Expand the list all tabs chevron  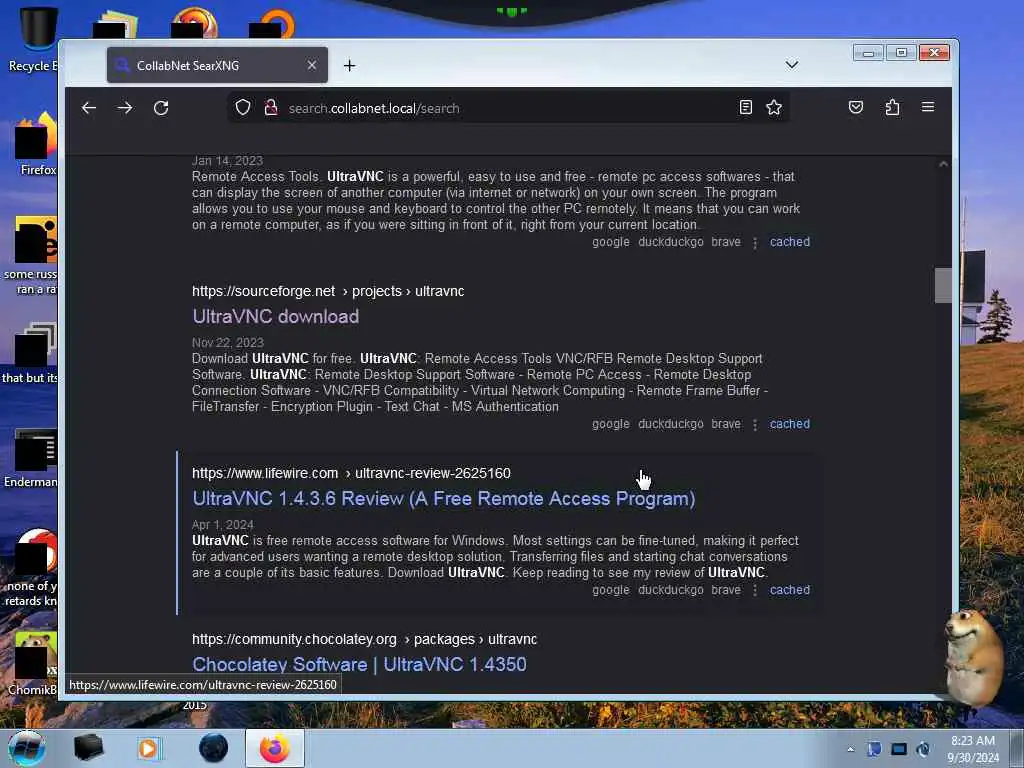pos(792,65)
